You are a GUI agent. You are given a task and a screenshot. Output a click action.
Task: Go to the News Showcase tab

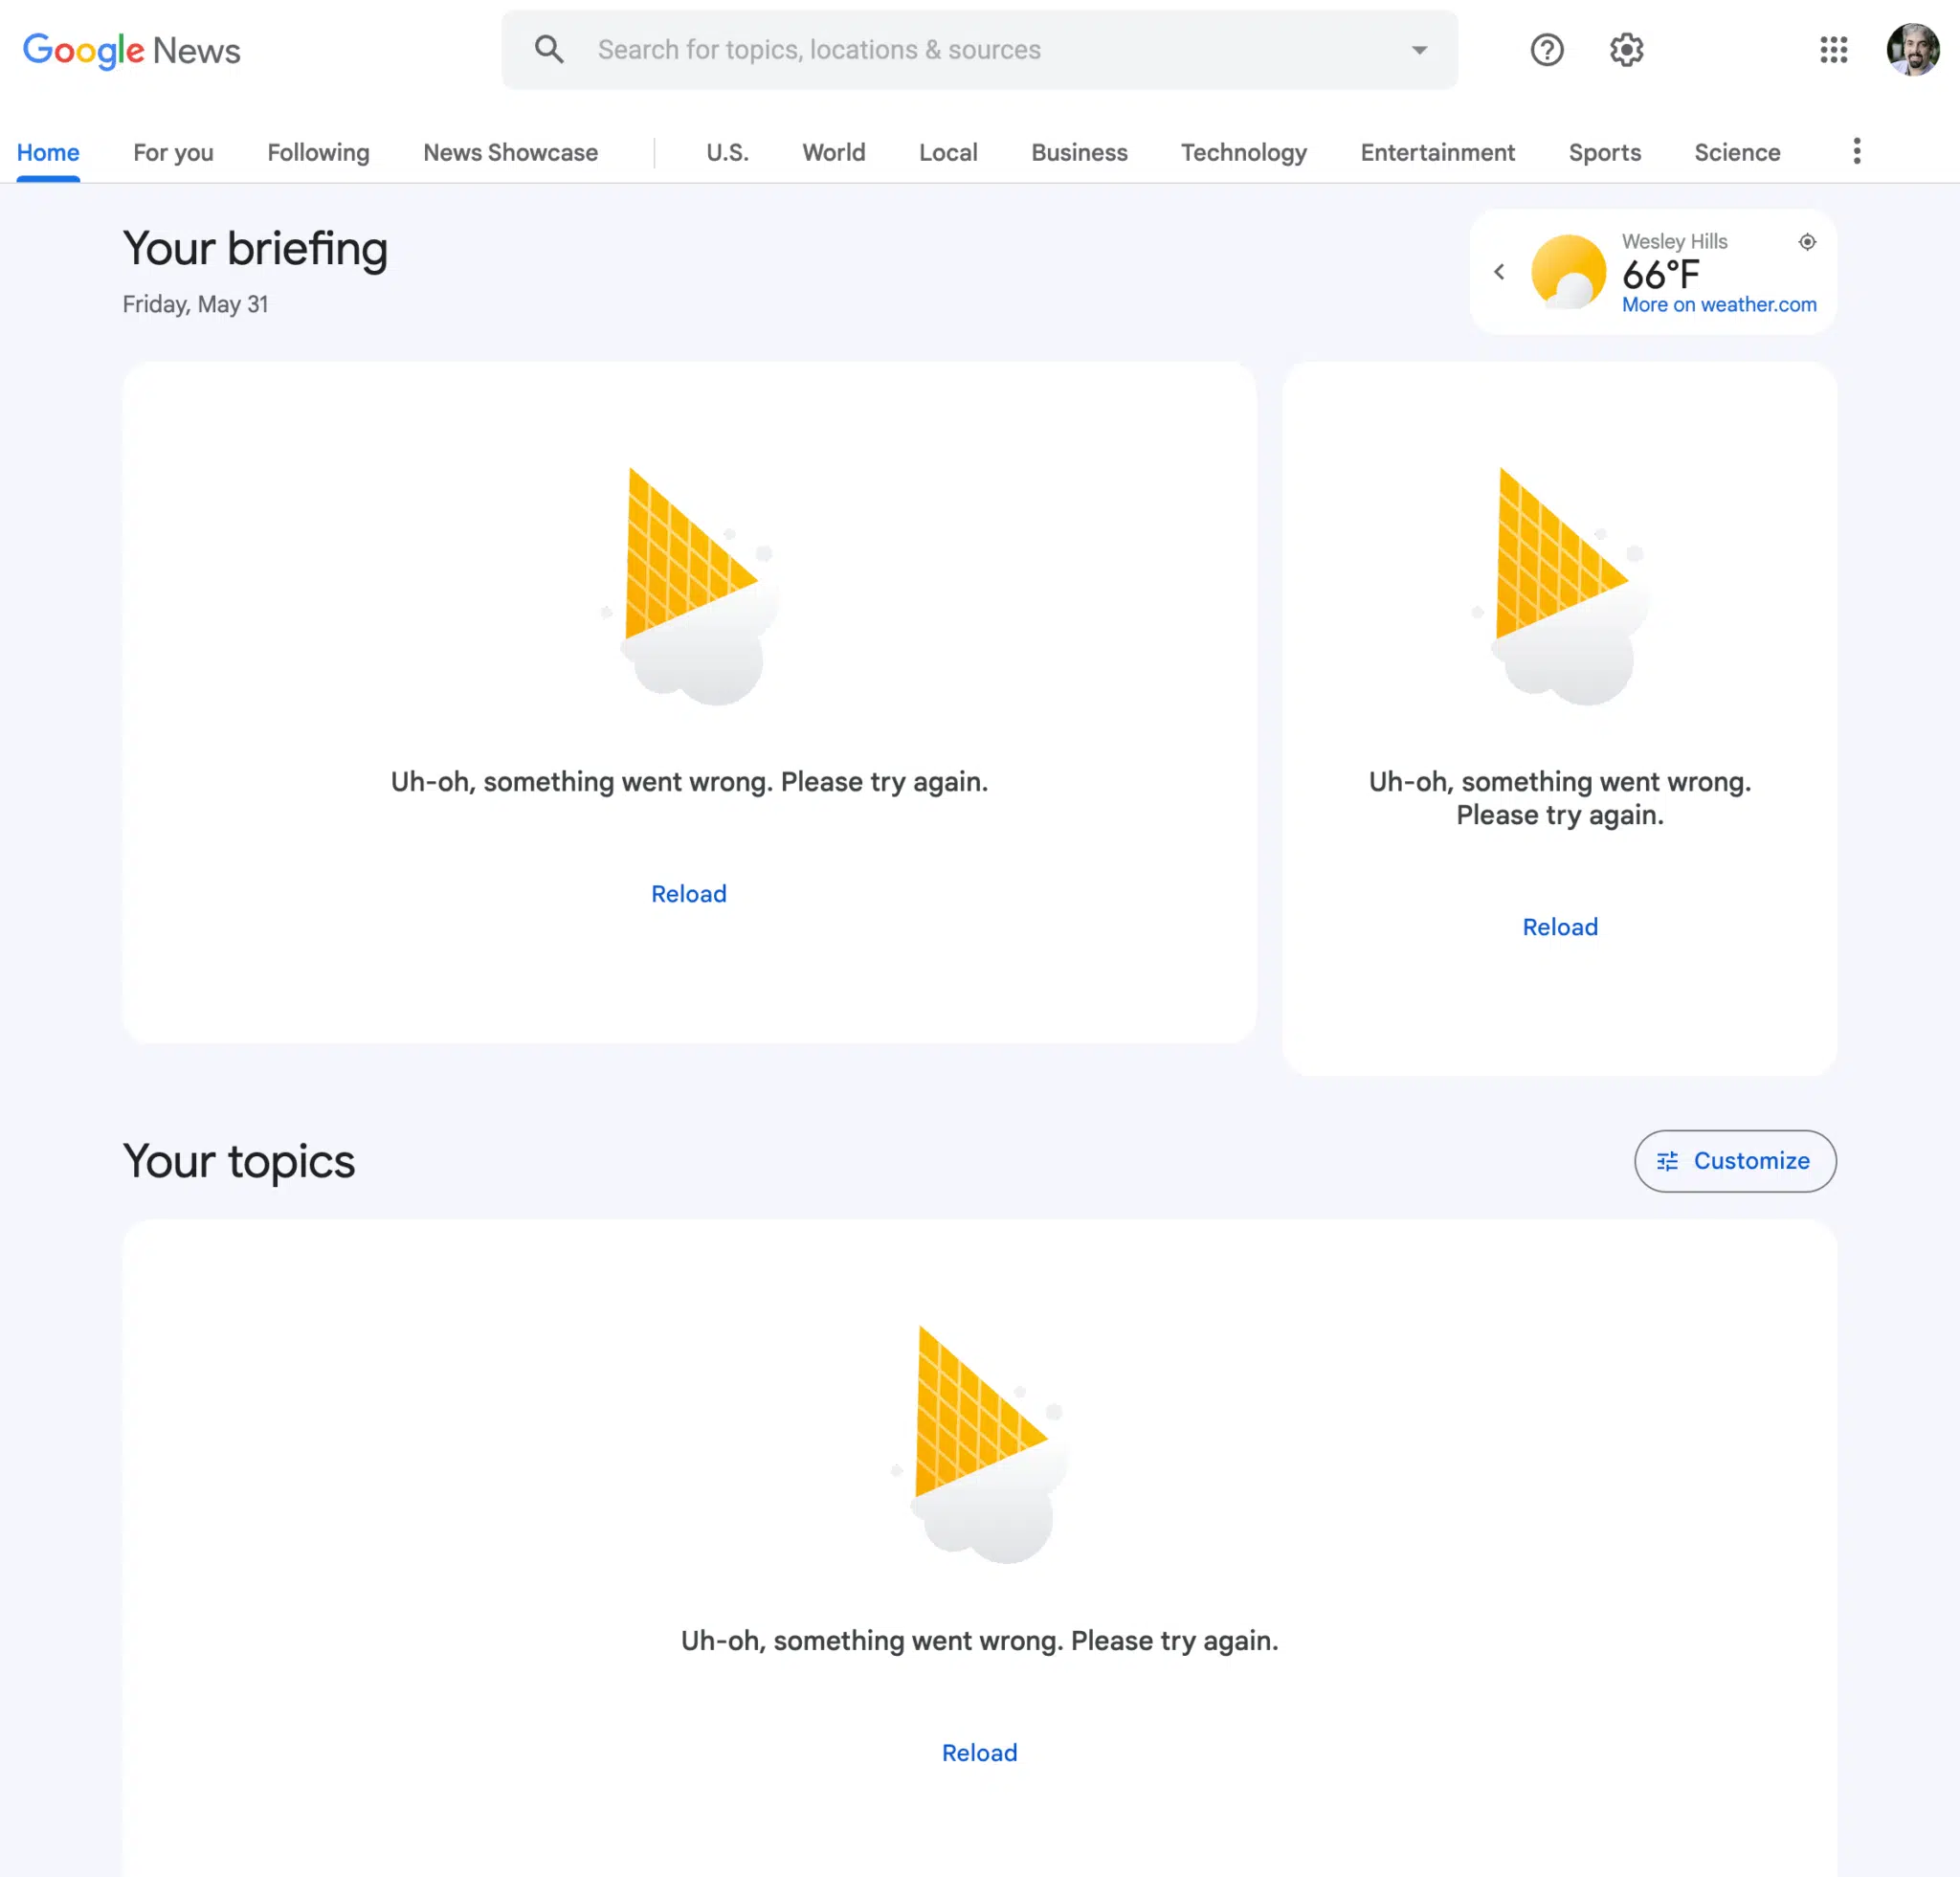tap(510, 153)
